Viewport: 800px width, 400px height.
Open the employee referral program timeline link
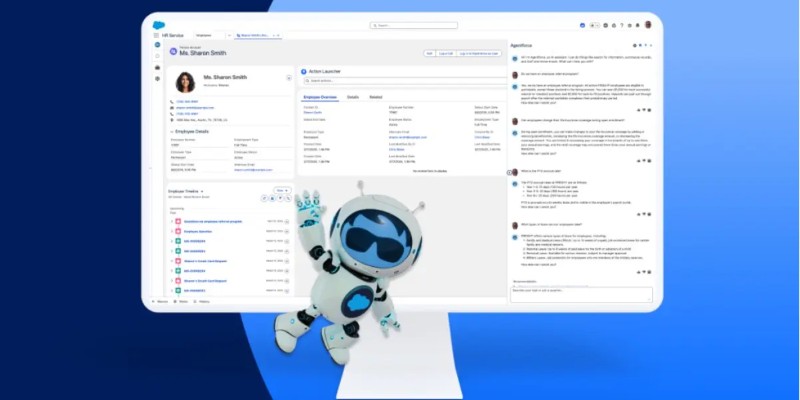click(x=213, y=221)
